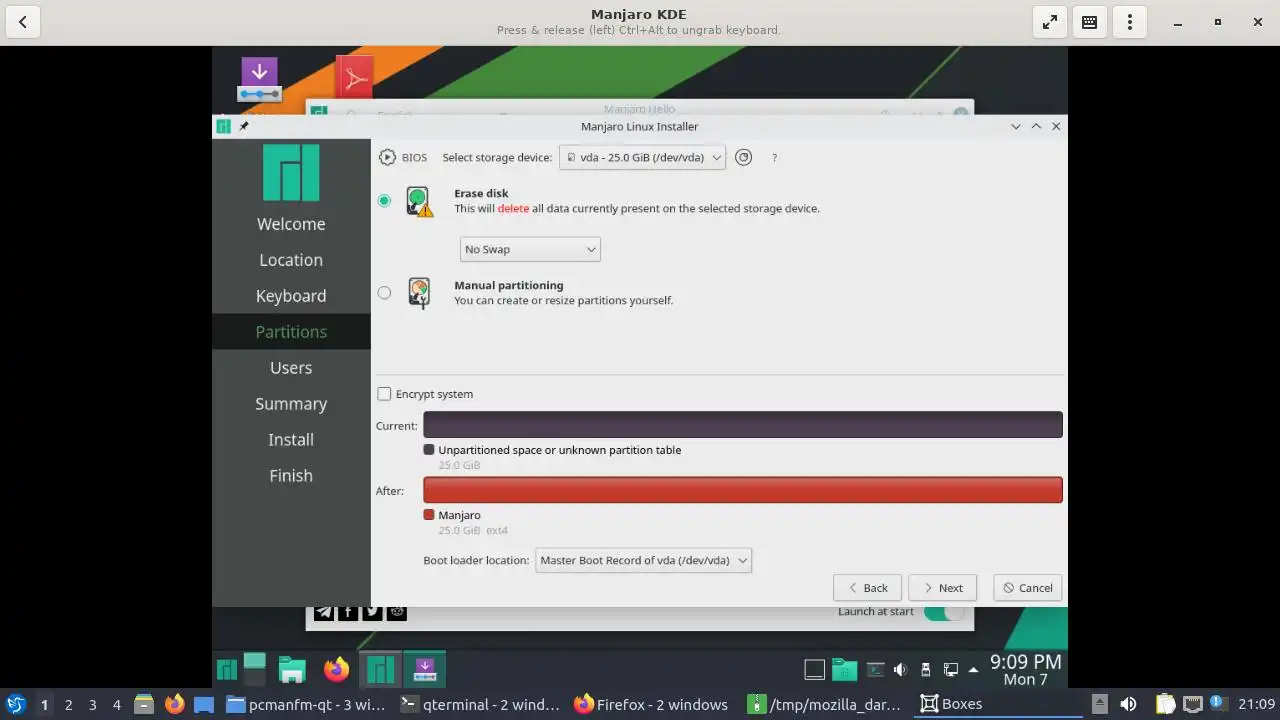Click the BIOS label icon
The height and width of the screenshot is (720, 1280).
point(387,157)
